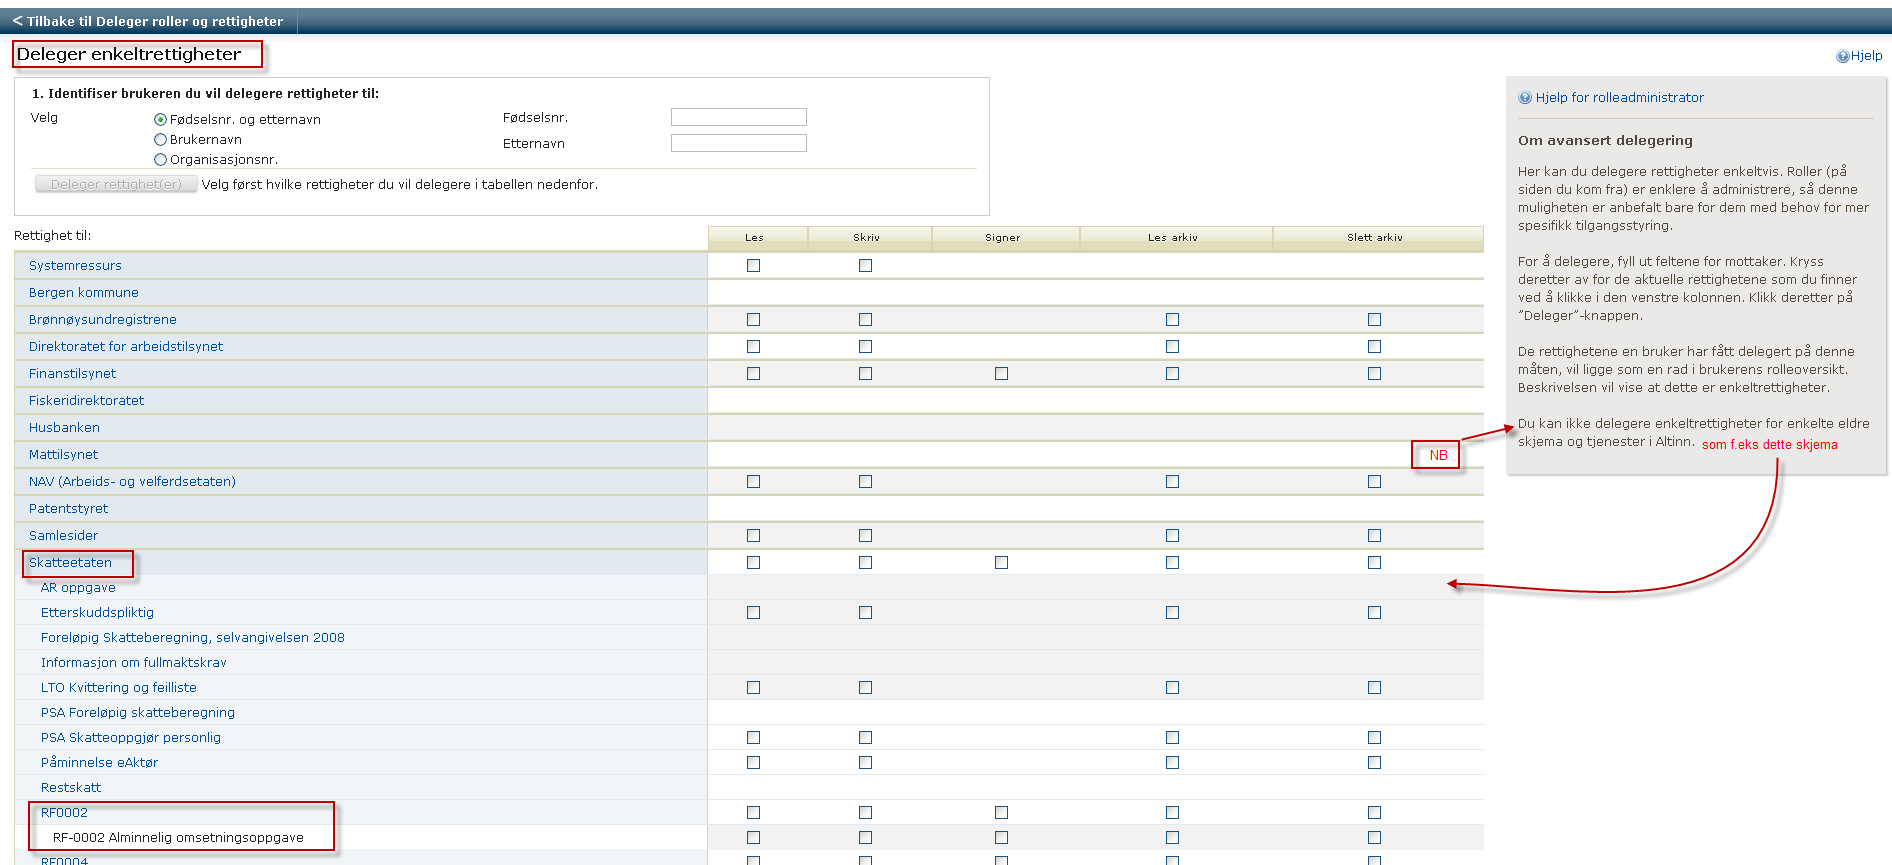Check Signer for Finanstilsynet
This screenshot has width=1892, height=865.
(1001, 373)
